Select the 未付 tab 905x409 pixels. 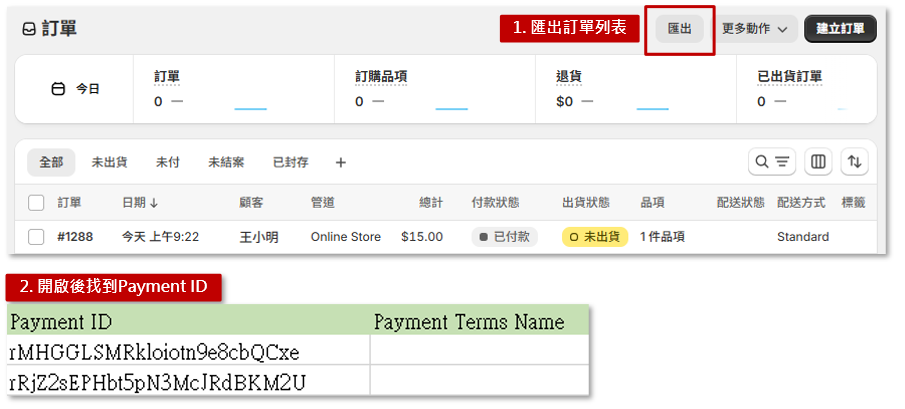(x=167, y=162)
